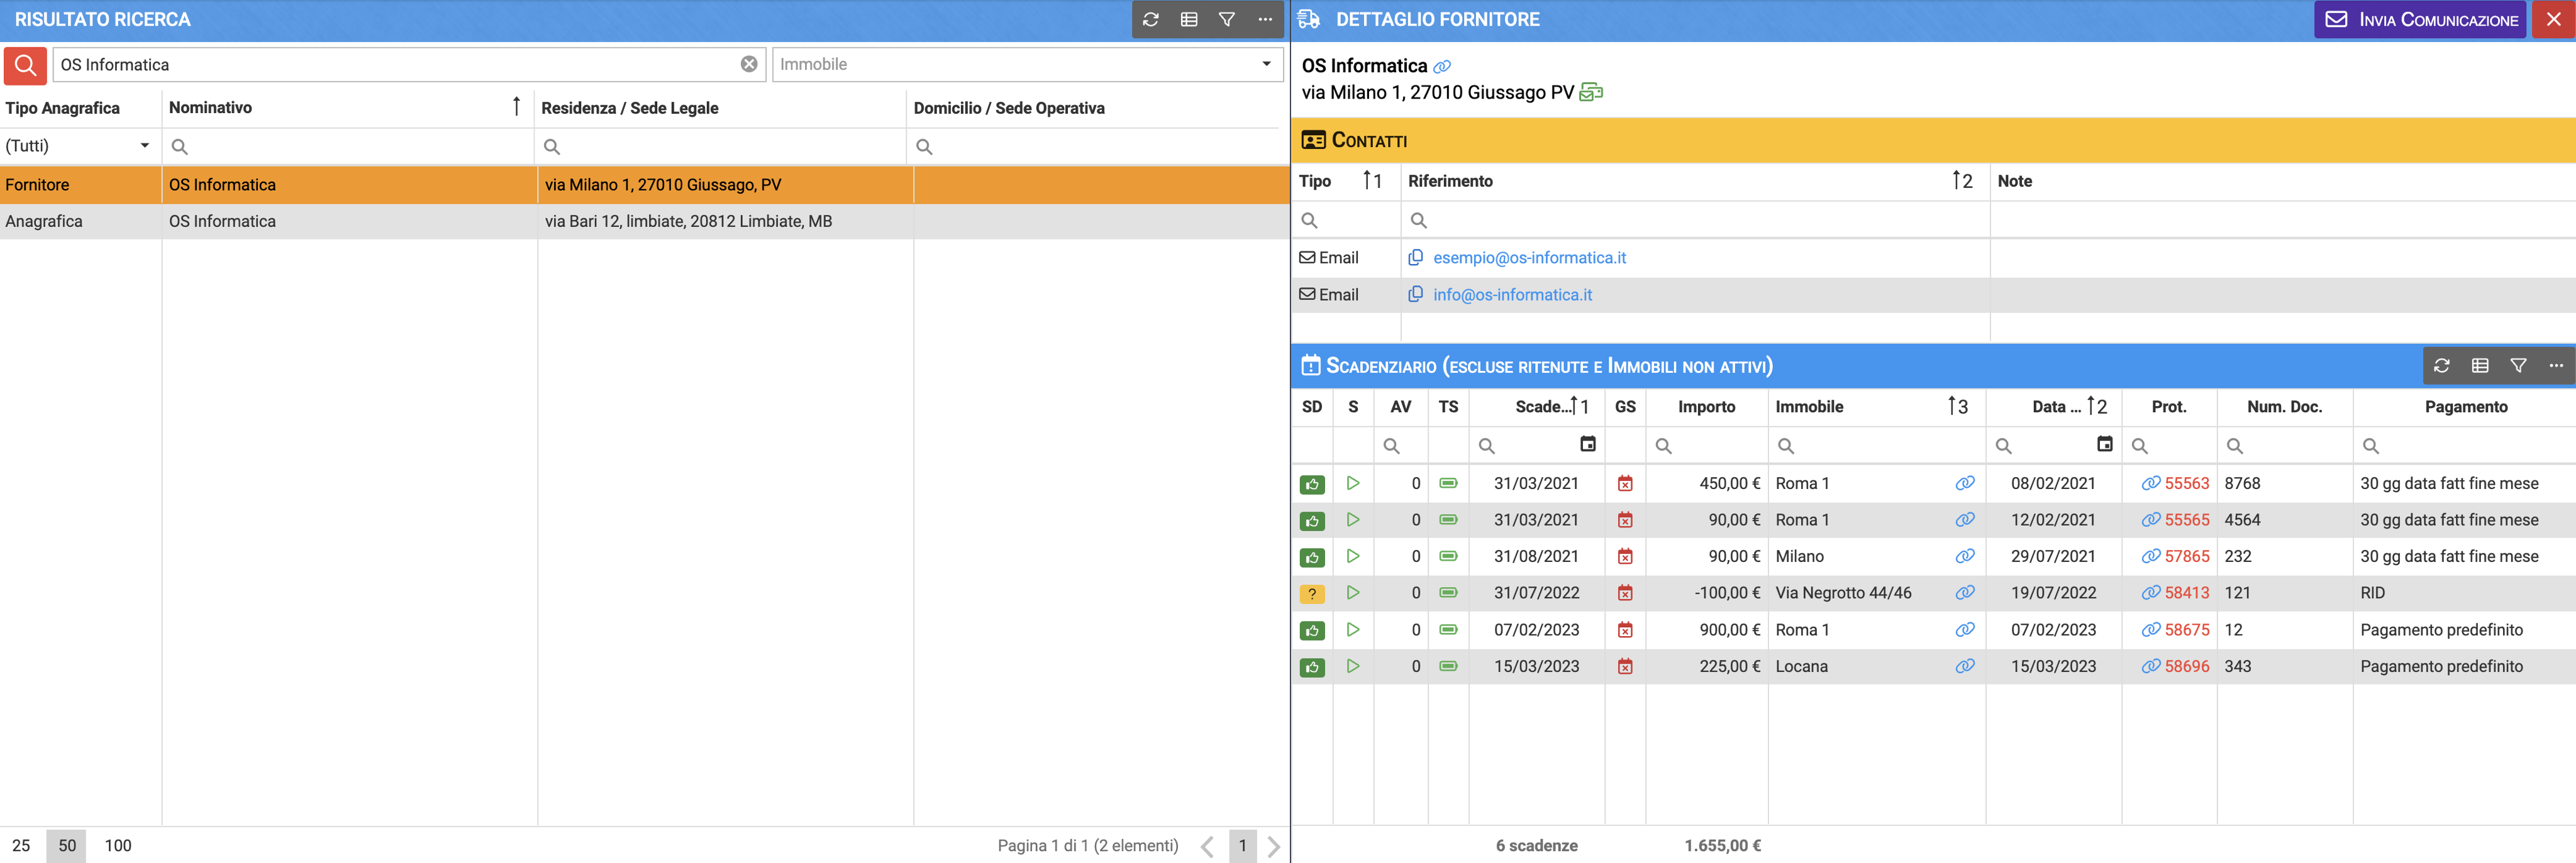The height and width of the screenshot is (863, 2576).
Task: Click the red search magnifier button
Action: (25, 65)
